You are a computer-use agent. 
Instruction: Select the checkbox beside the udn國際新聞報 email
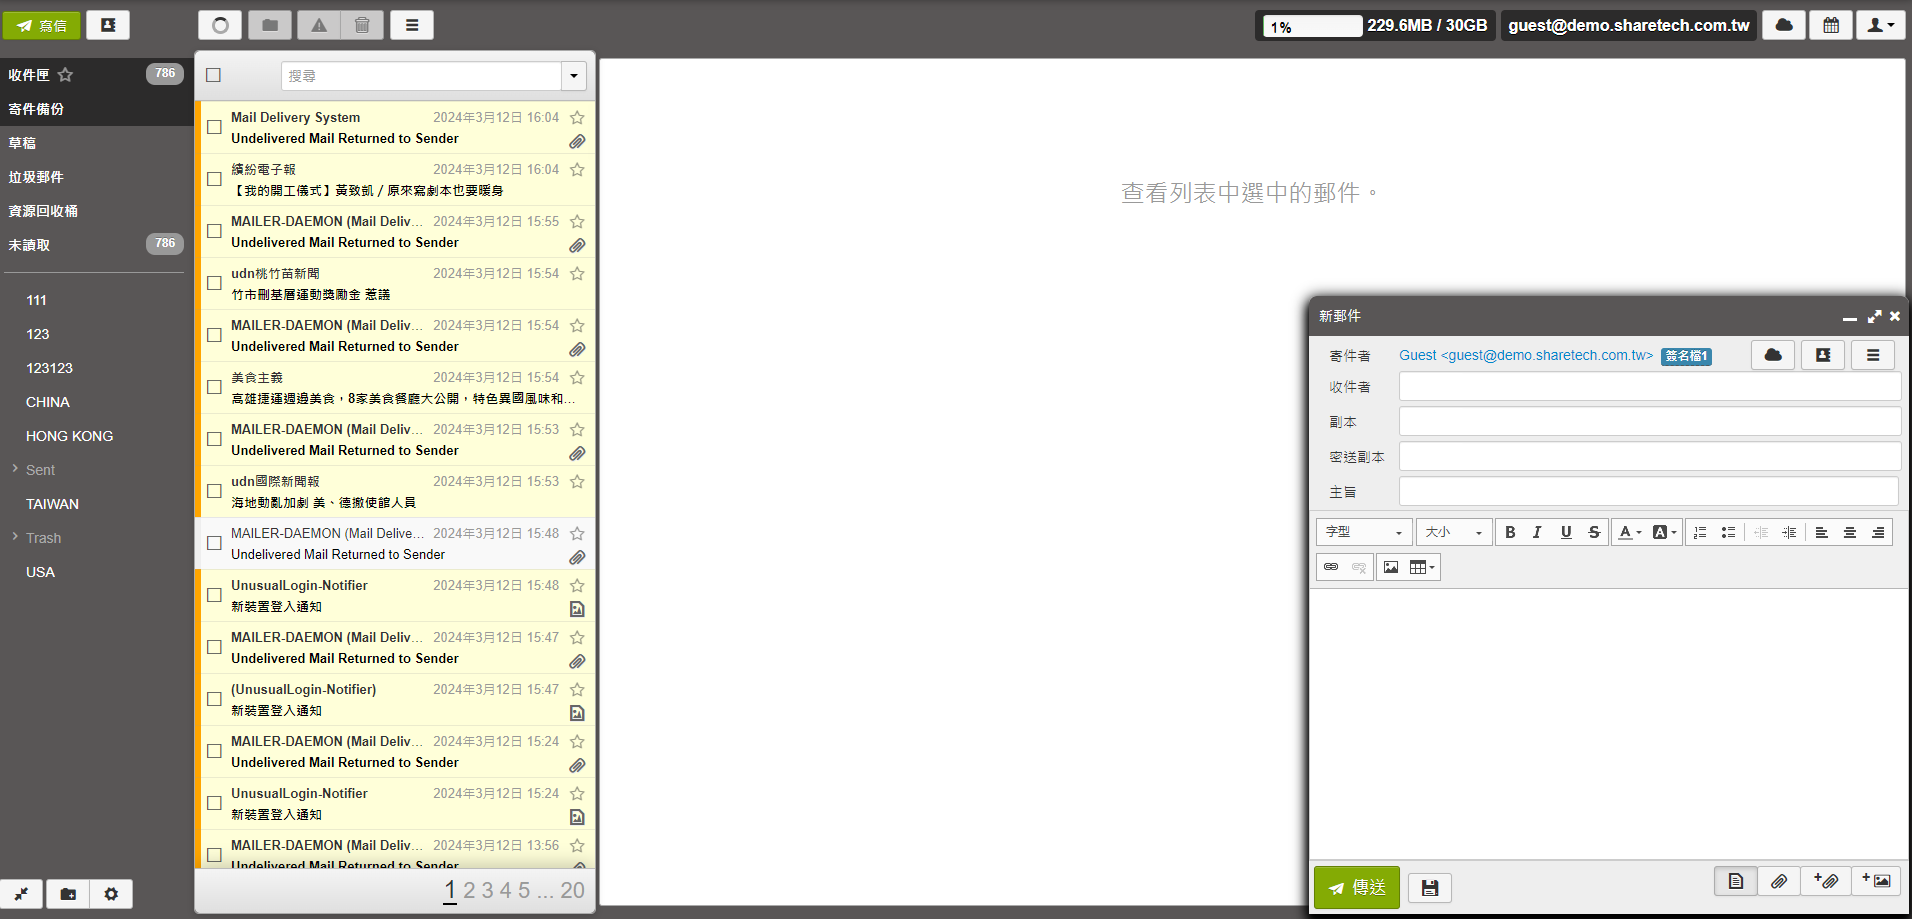(214, 491)
